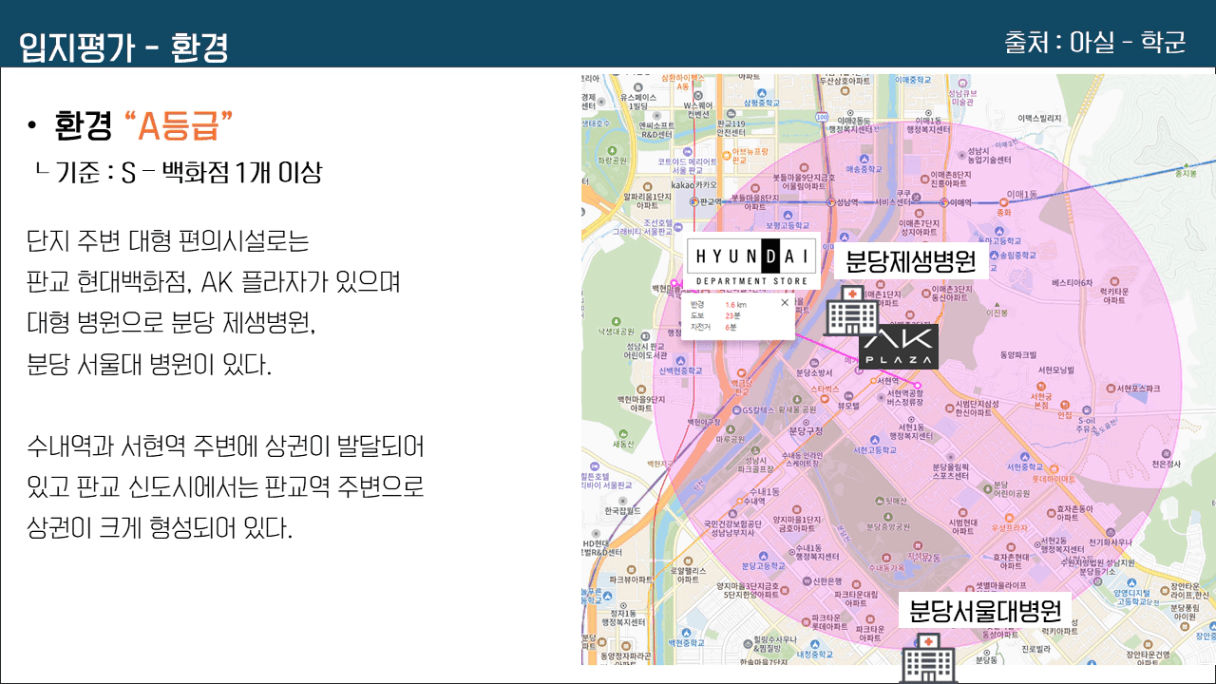Click the 분당올림픽 스포츠센터 marker
Image resolution: width=1216 pixels, height=684 pixels.
pyautogui.click(x=950, y=459)
